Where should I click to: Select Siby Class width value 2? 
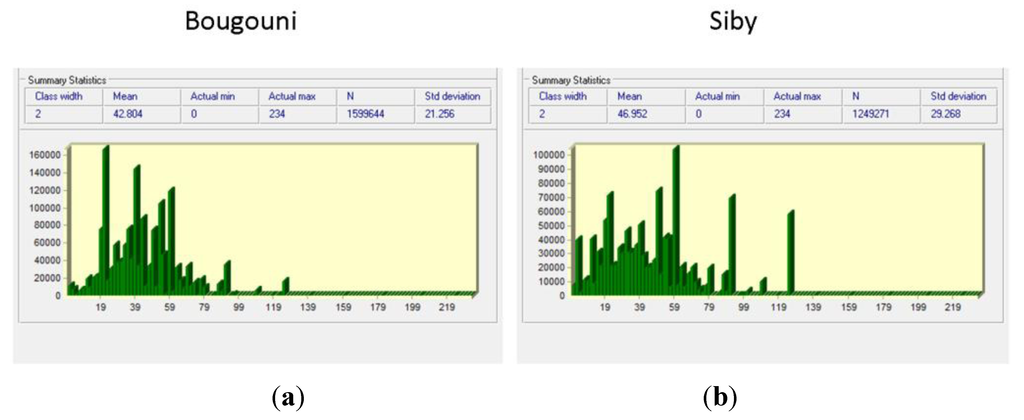543,115
